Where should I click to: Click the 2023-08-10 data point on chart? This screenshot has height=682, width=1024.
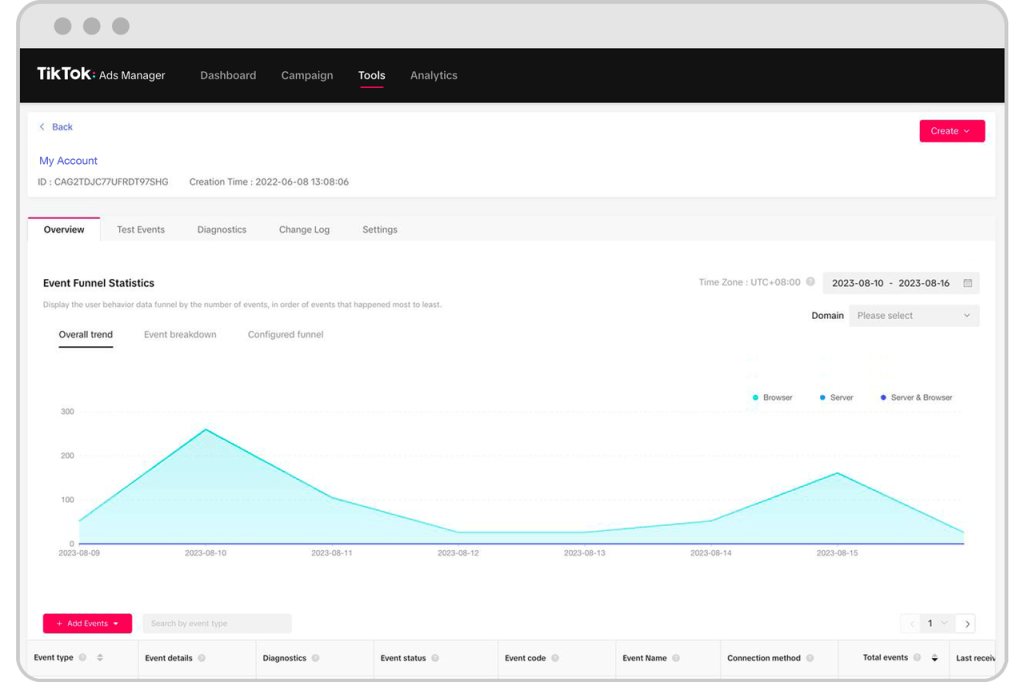206,430
